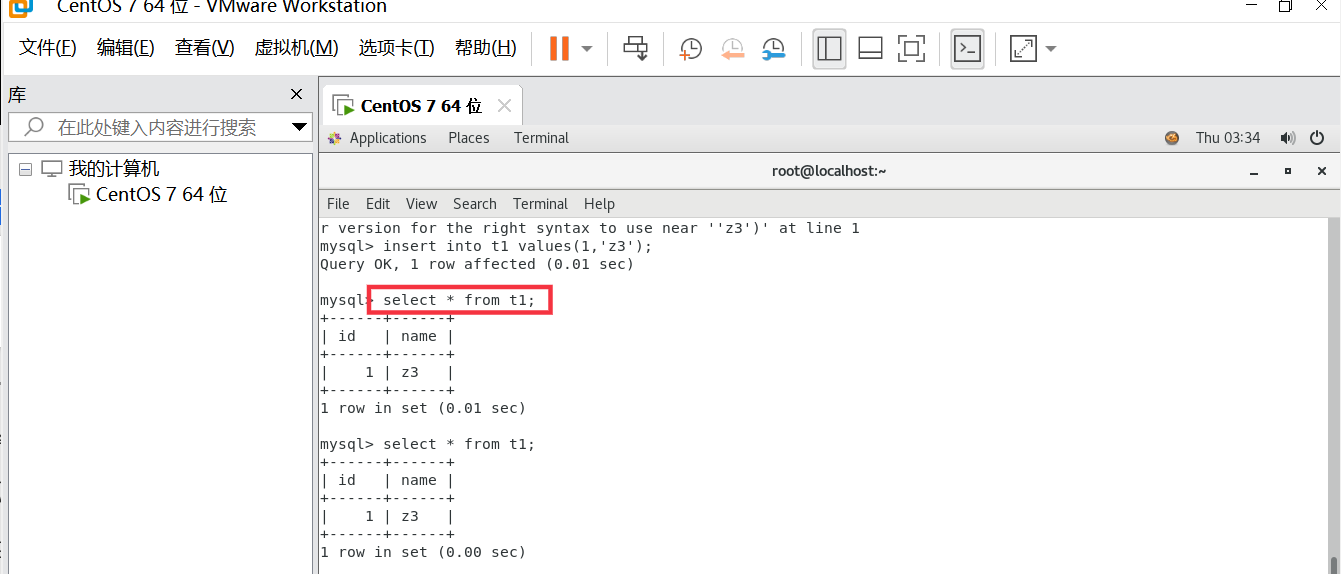The image size is (1341, 575).
Task: Toggle the library sidebar view
Action: (829, 48)
